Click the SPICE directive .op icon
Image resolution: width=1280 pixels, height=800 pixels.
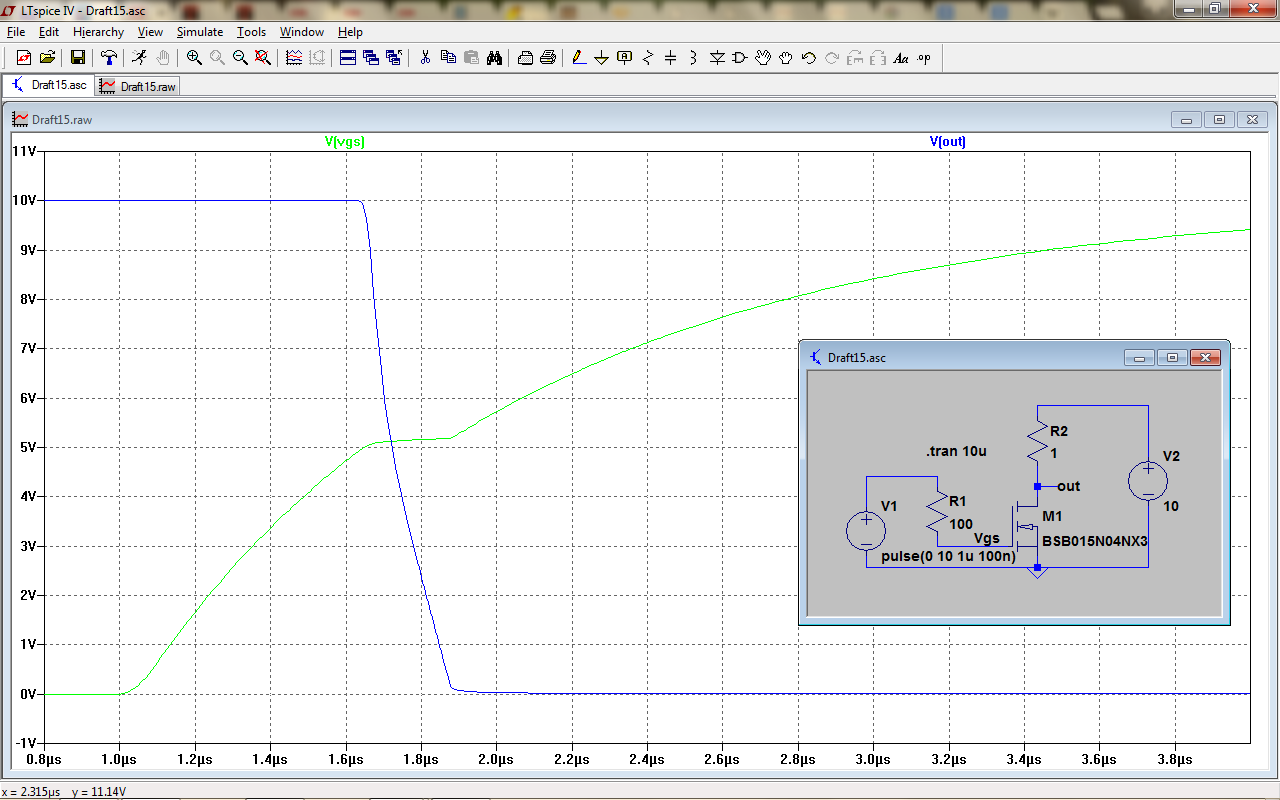924,58
